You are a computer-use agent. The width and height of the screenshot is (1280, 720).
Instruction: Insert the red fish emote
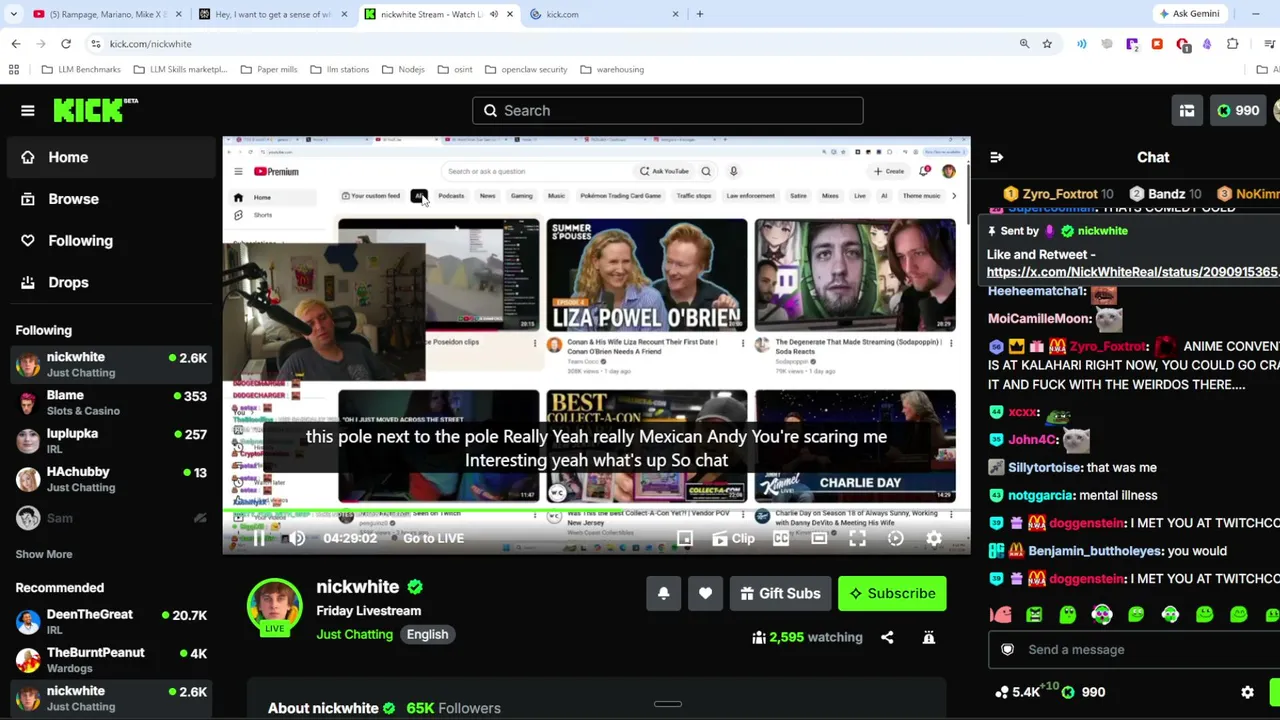pos(1000,615)
